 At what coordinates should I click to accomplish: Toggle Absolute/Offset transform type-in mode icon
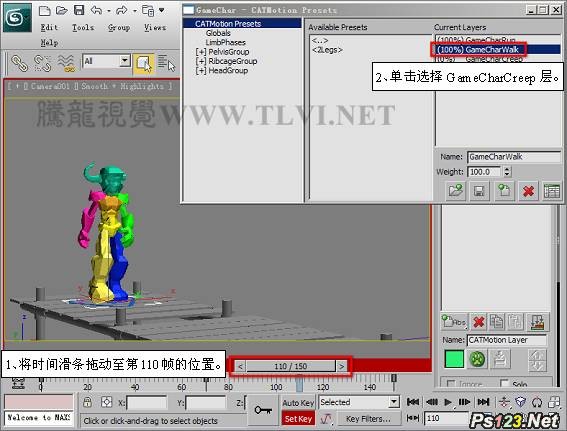point(106,402)
